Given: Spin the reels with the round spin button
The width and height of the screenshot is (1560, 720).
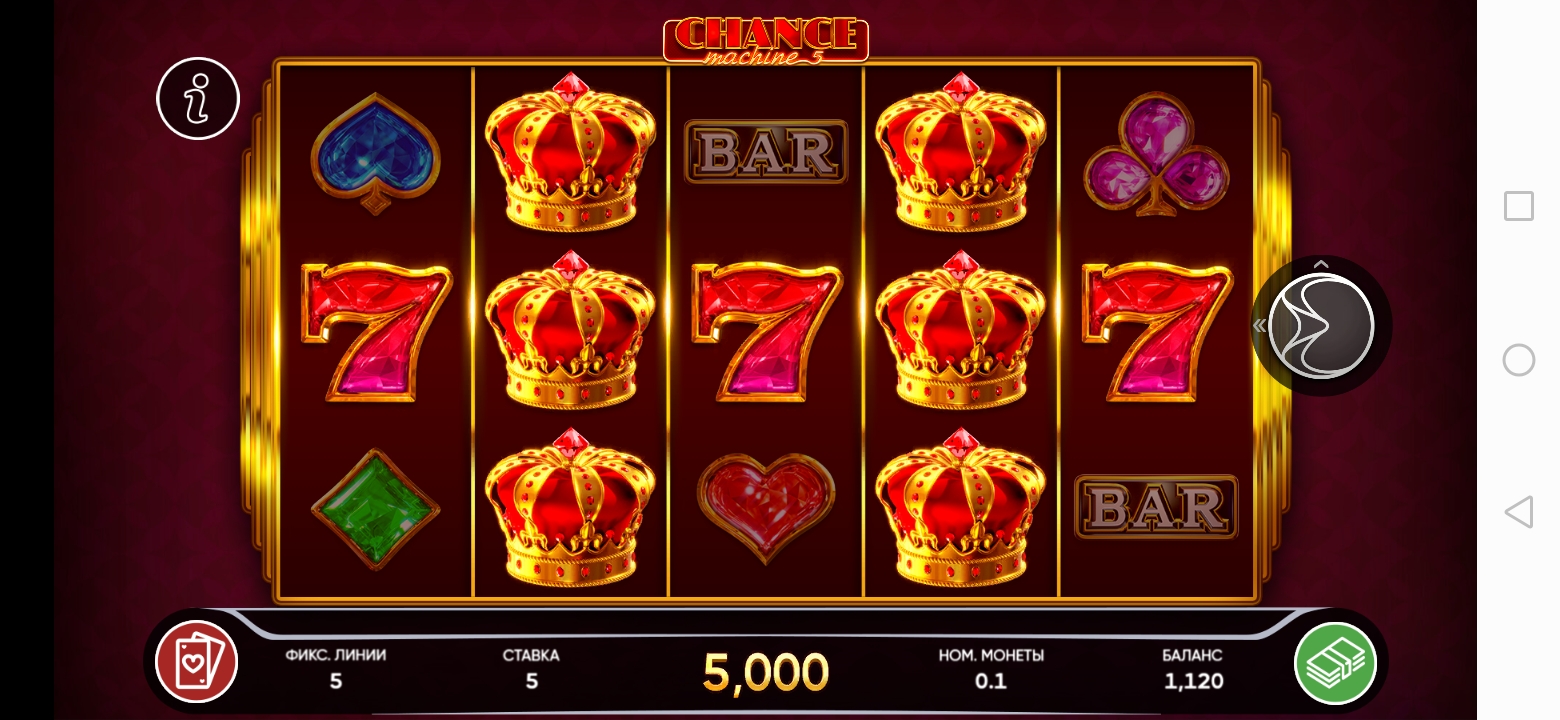Looking at the screenshot, I should click(x=1321, y=325).
